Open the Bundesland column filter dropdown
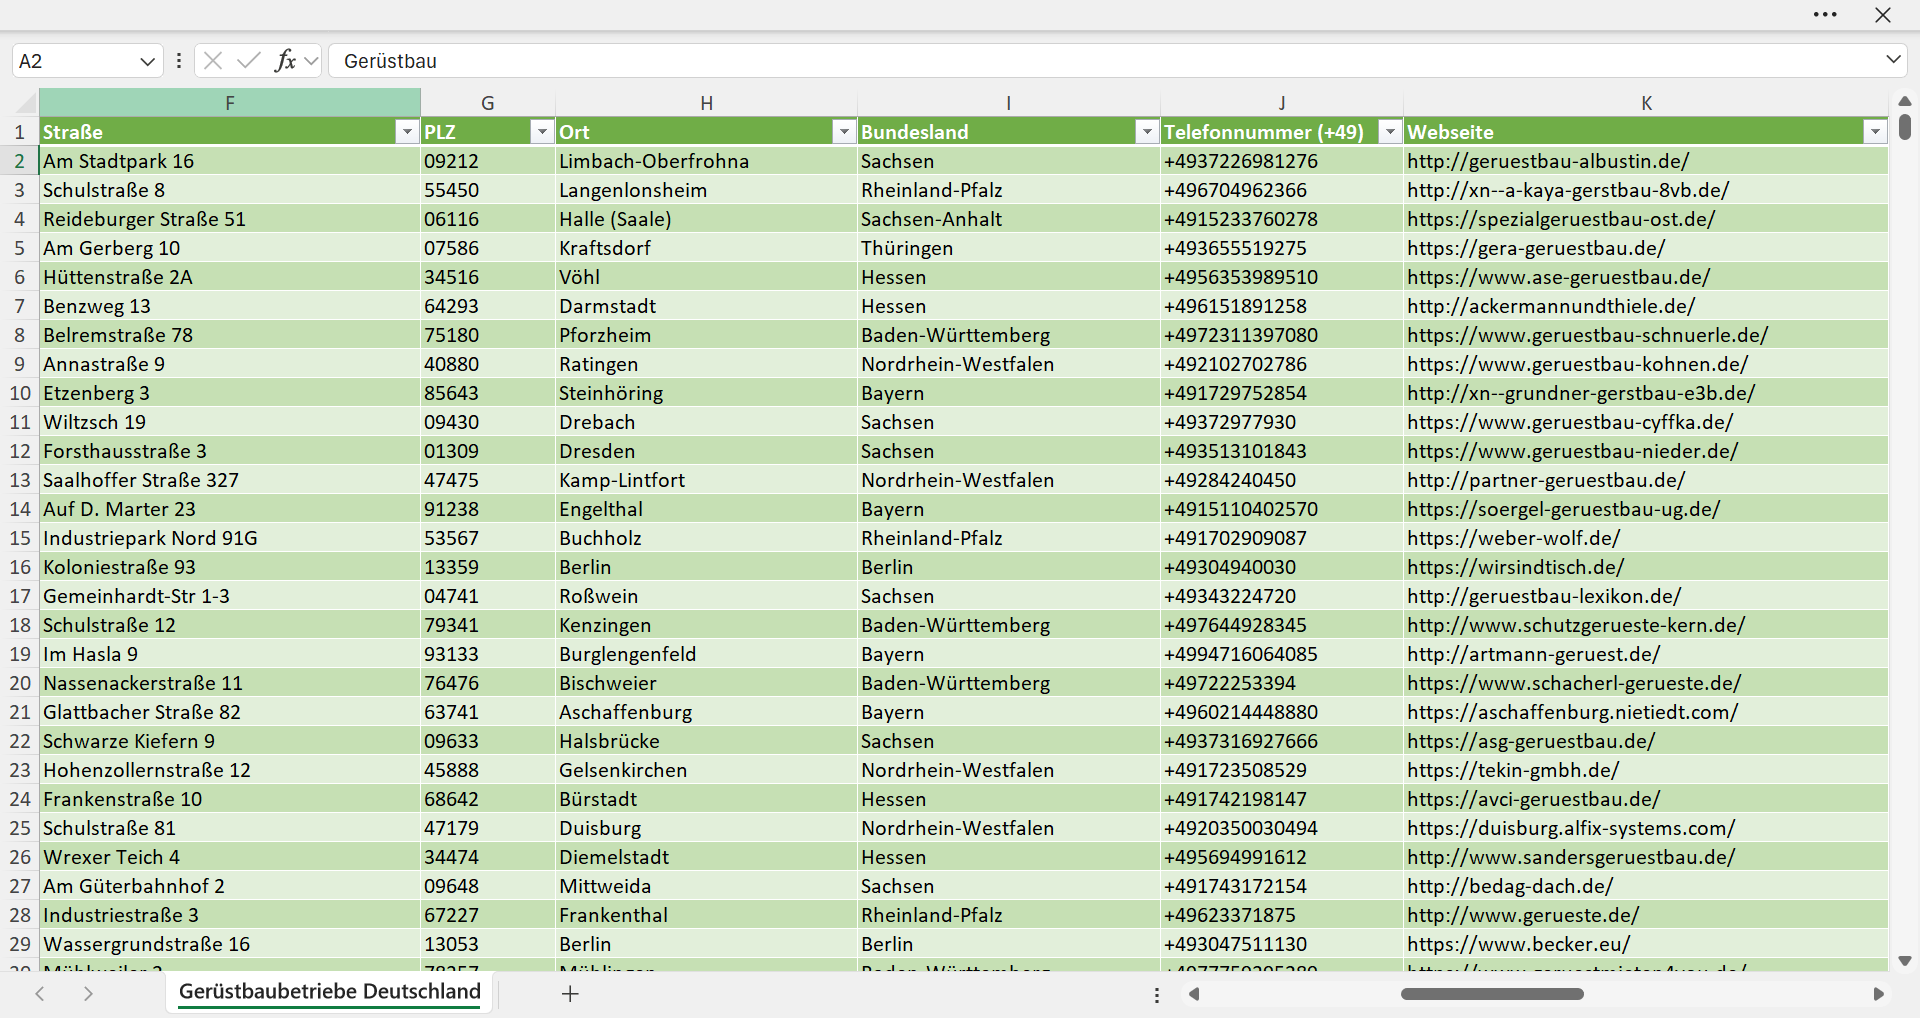 point(1147,132)
